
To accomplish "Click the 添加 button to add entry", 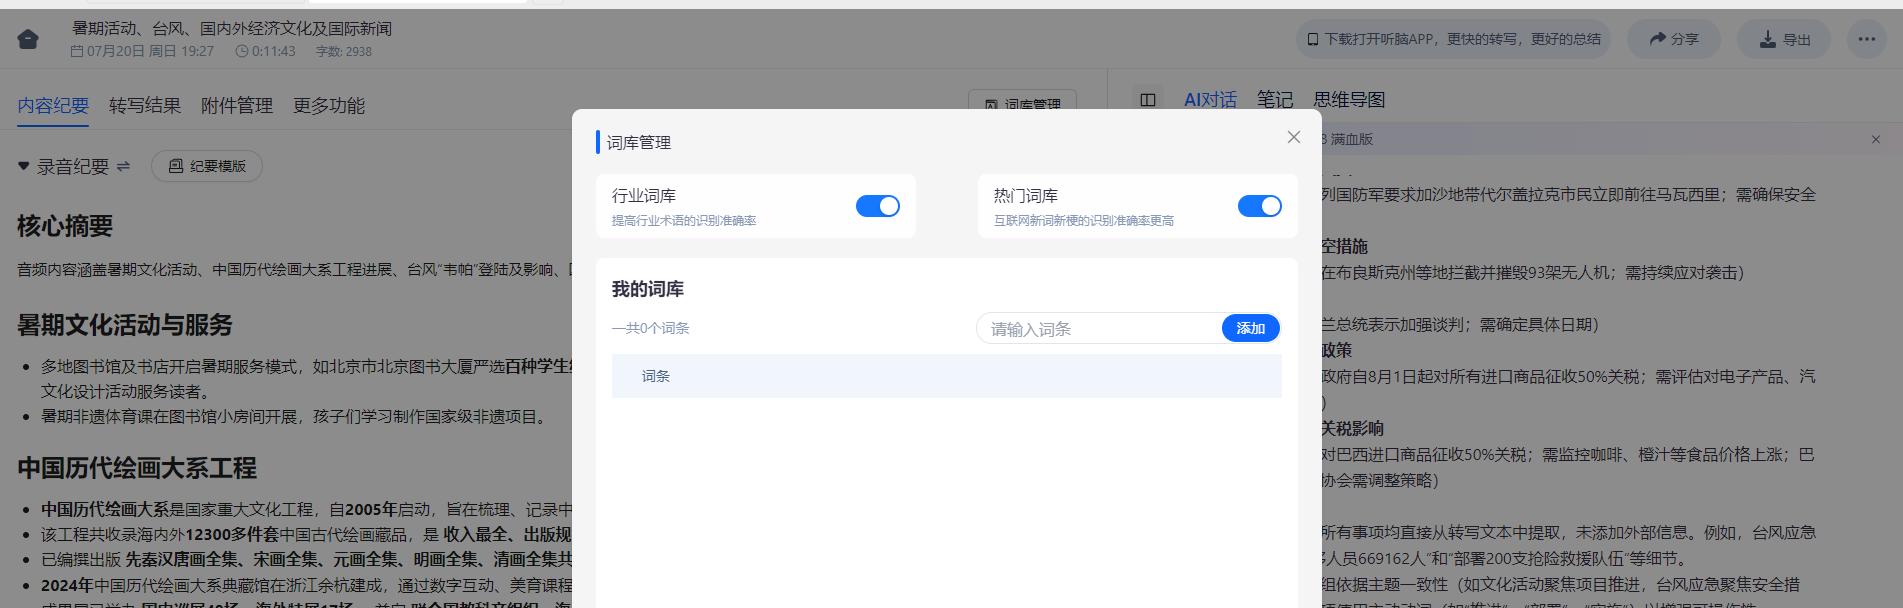I will [1250, 328].
